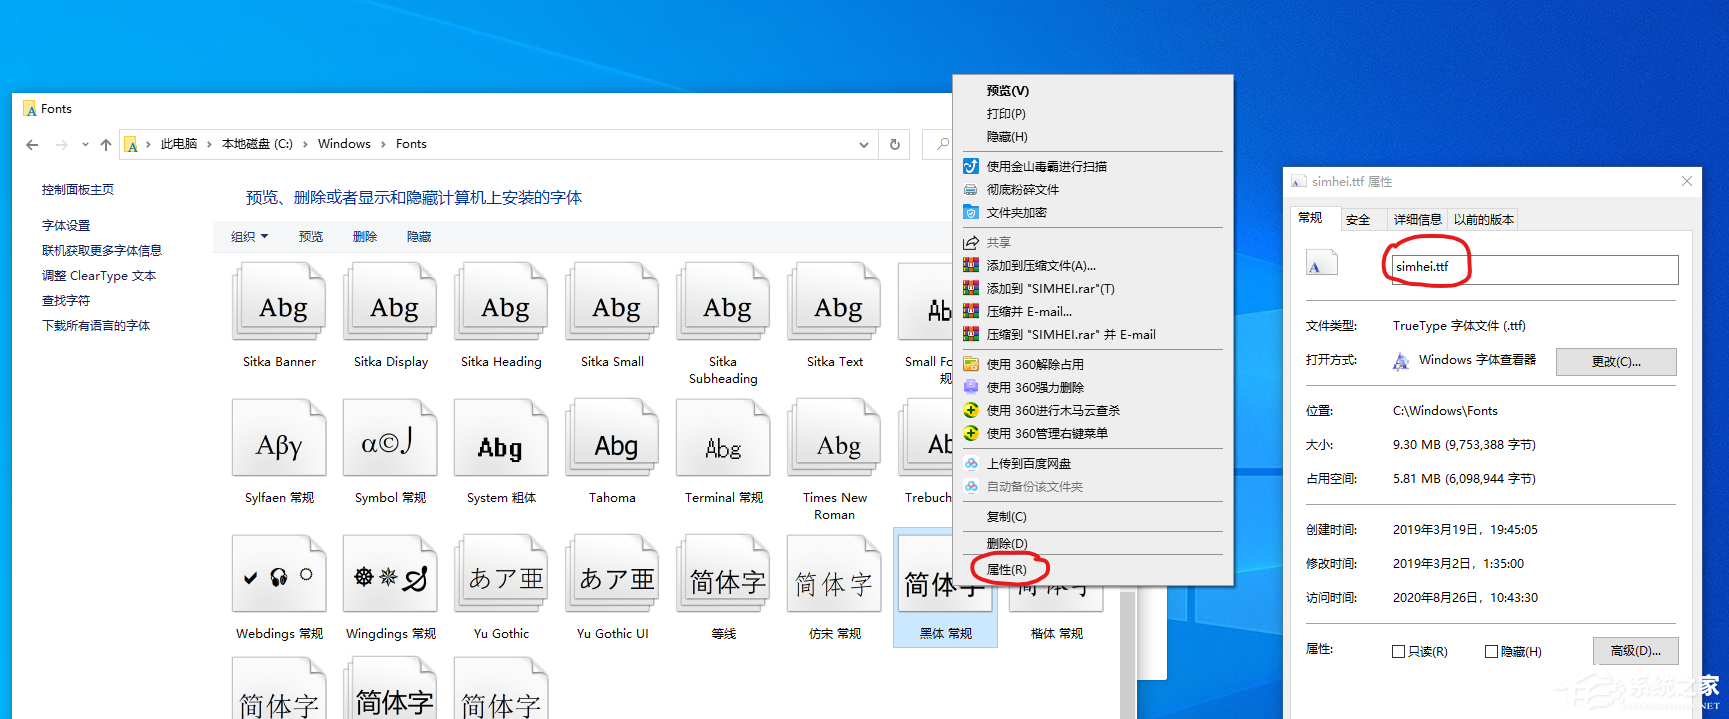Open the 组织 dropdown menu
1729x719 pixels.
[249, 237]
